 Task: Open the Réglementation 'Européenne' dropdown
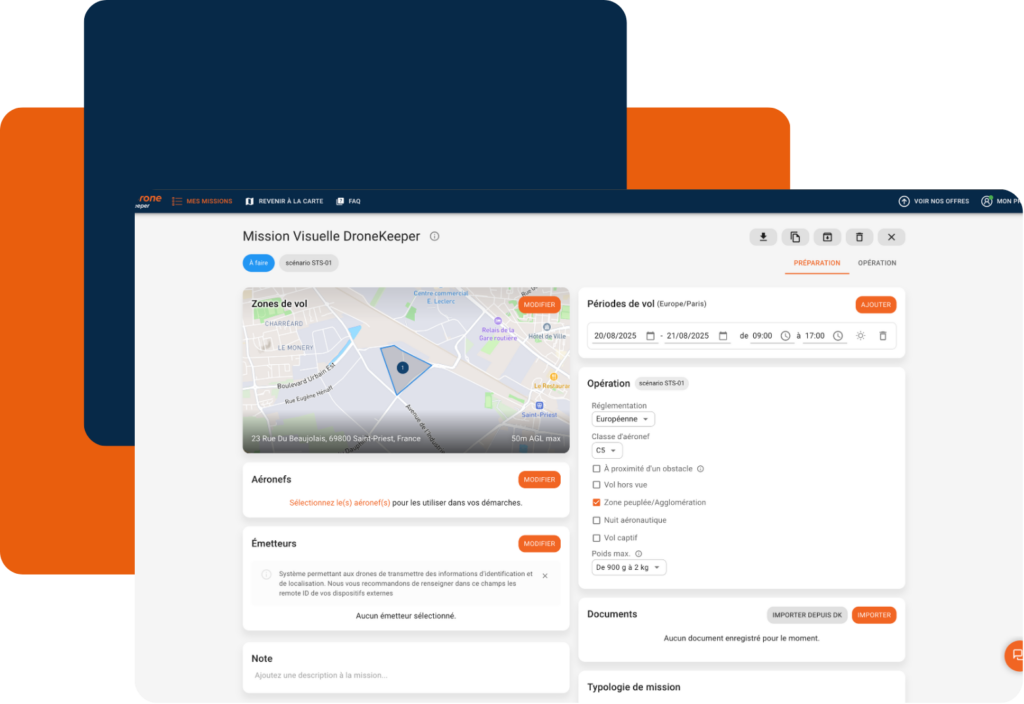pos(623,419)
